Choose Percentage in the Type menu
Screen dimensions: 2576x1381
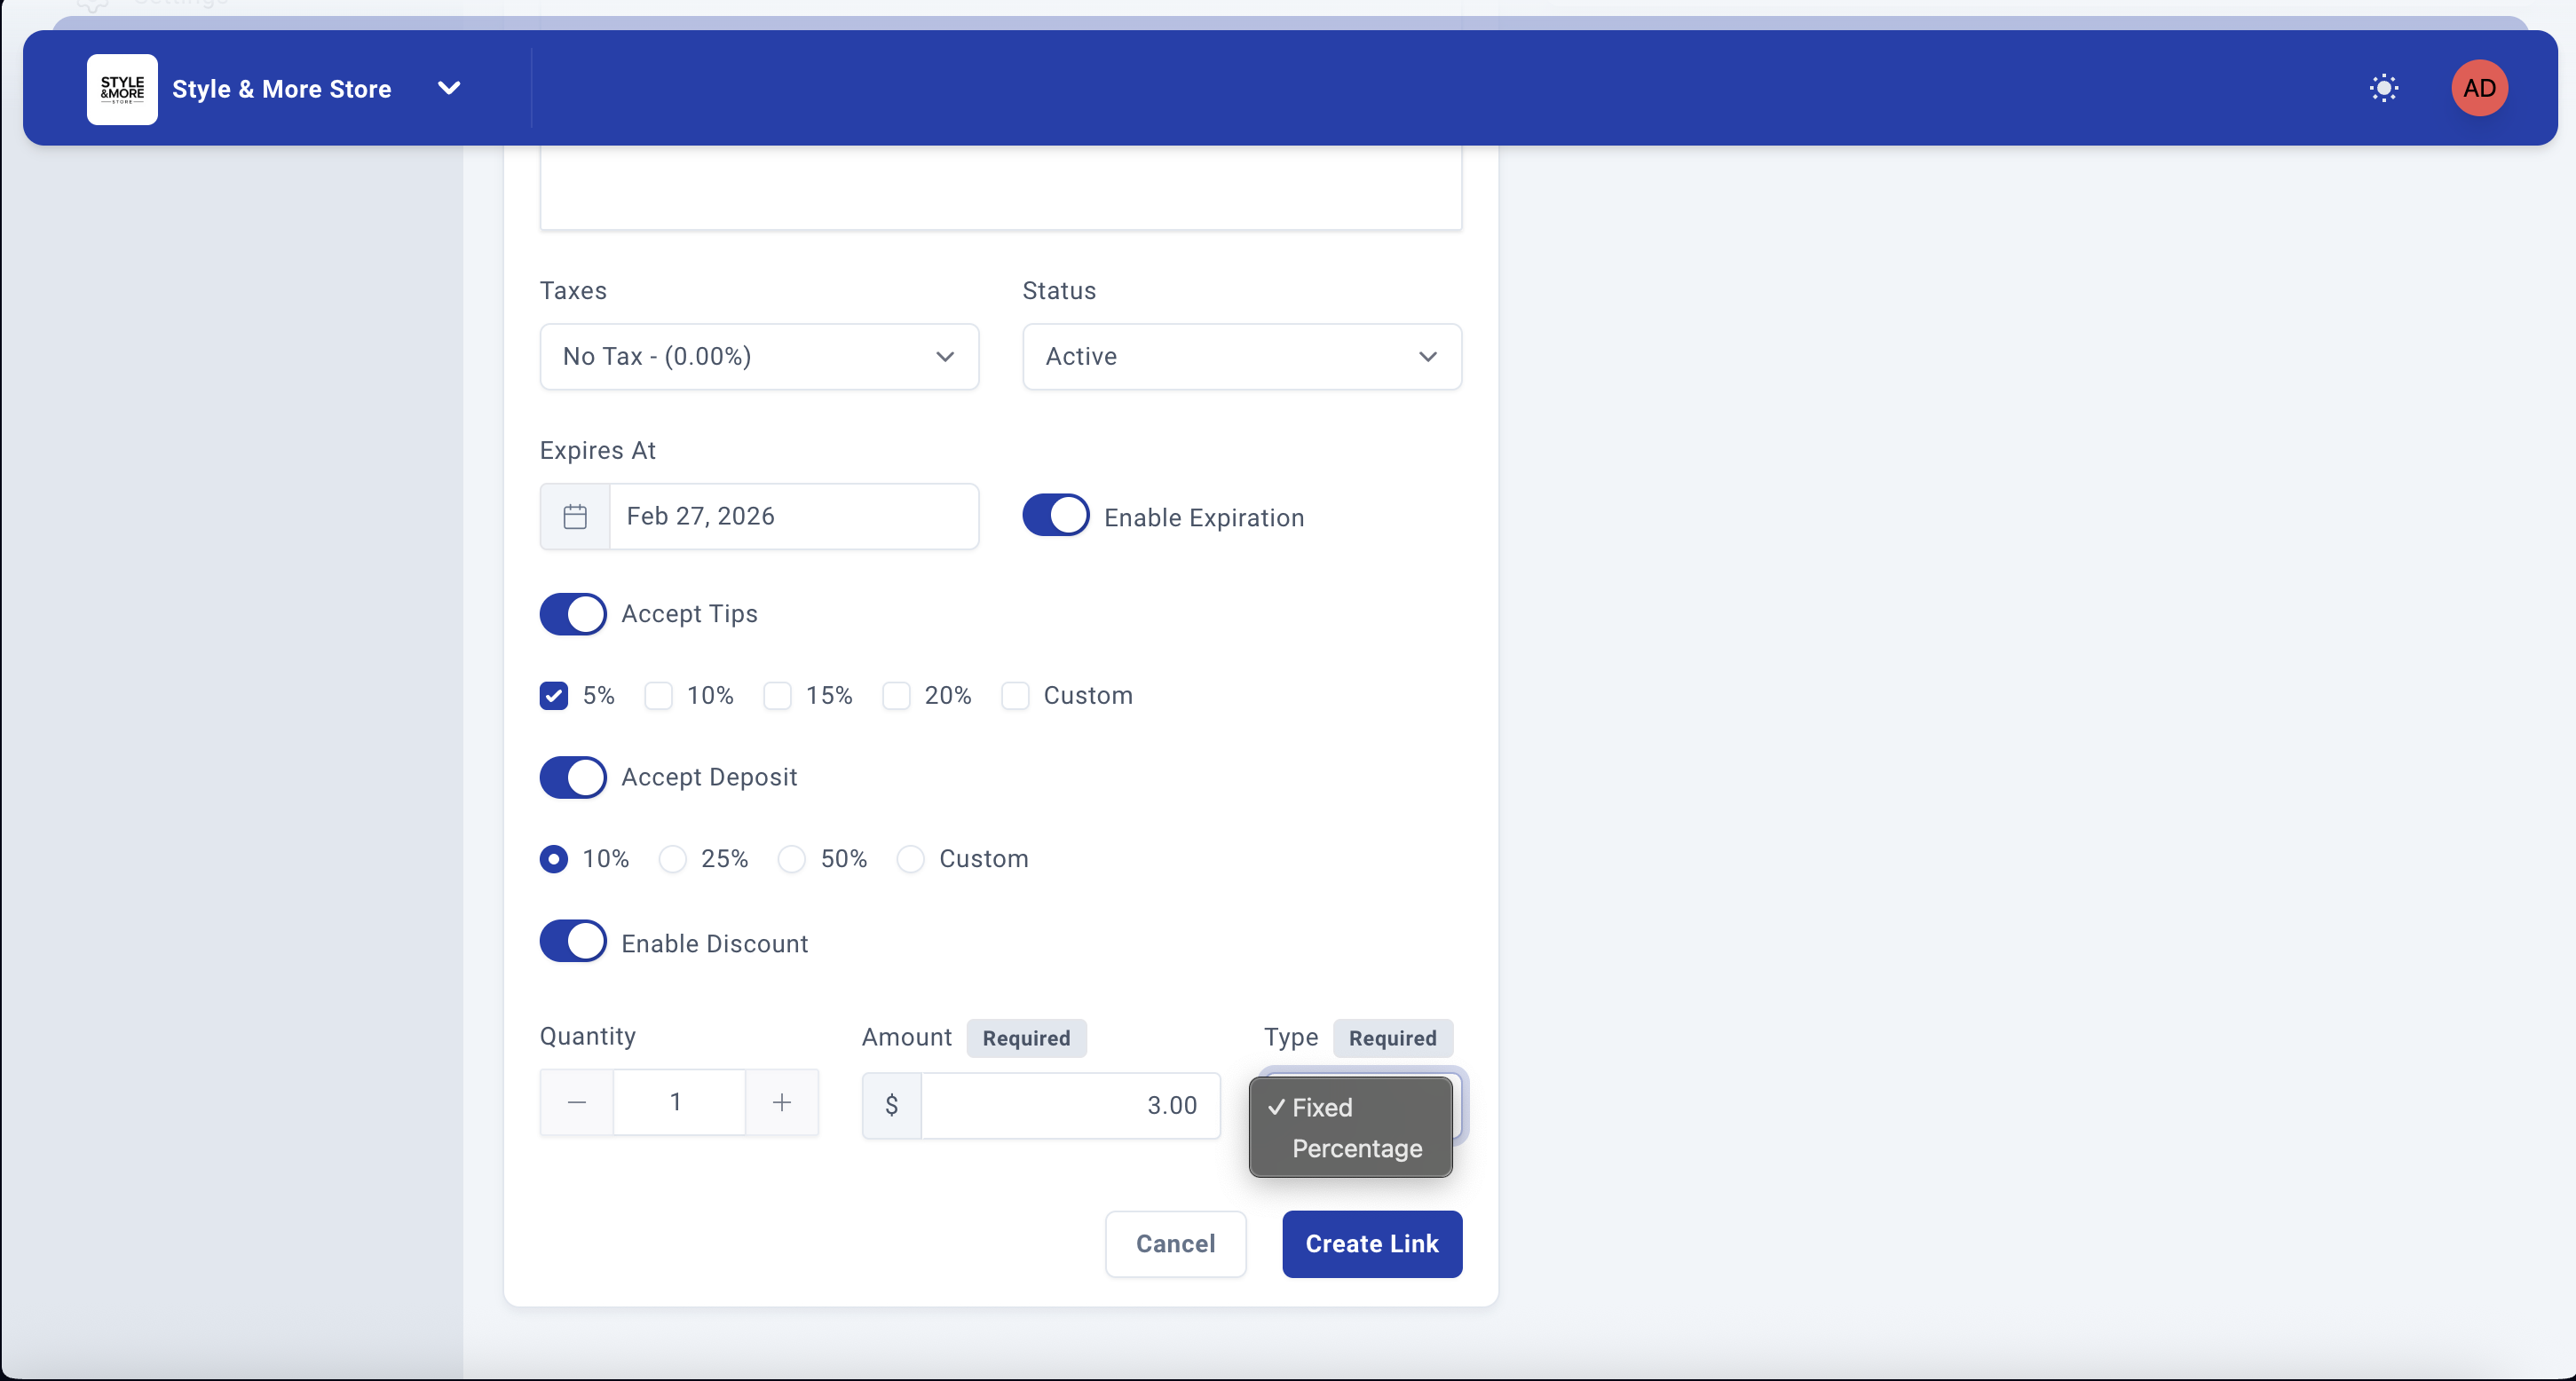click(1356, 1148)
